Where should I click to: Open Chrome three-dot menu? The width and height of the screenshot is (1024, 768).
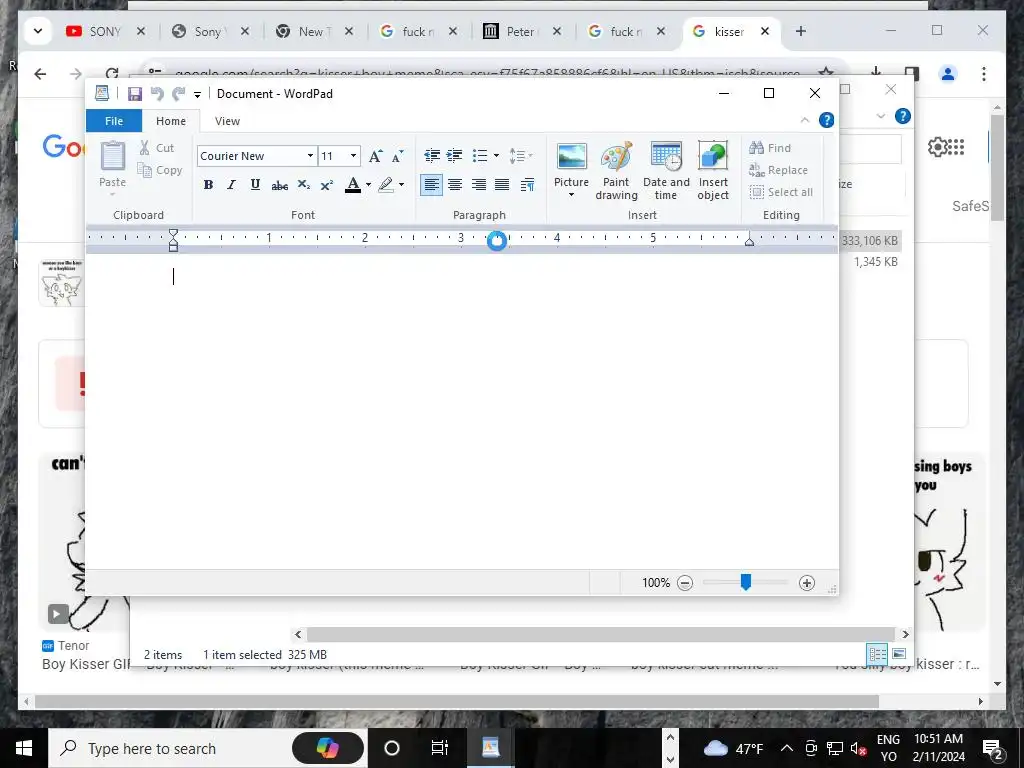[984, 74]
